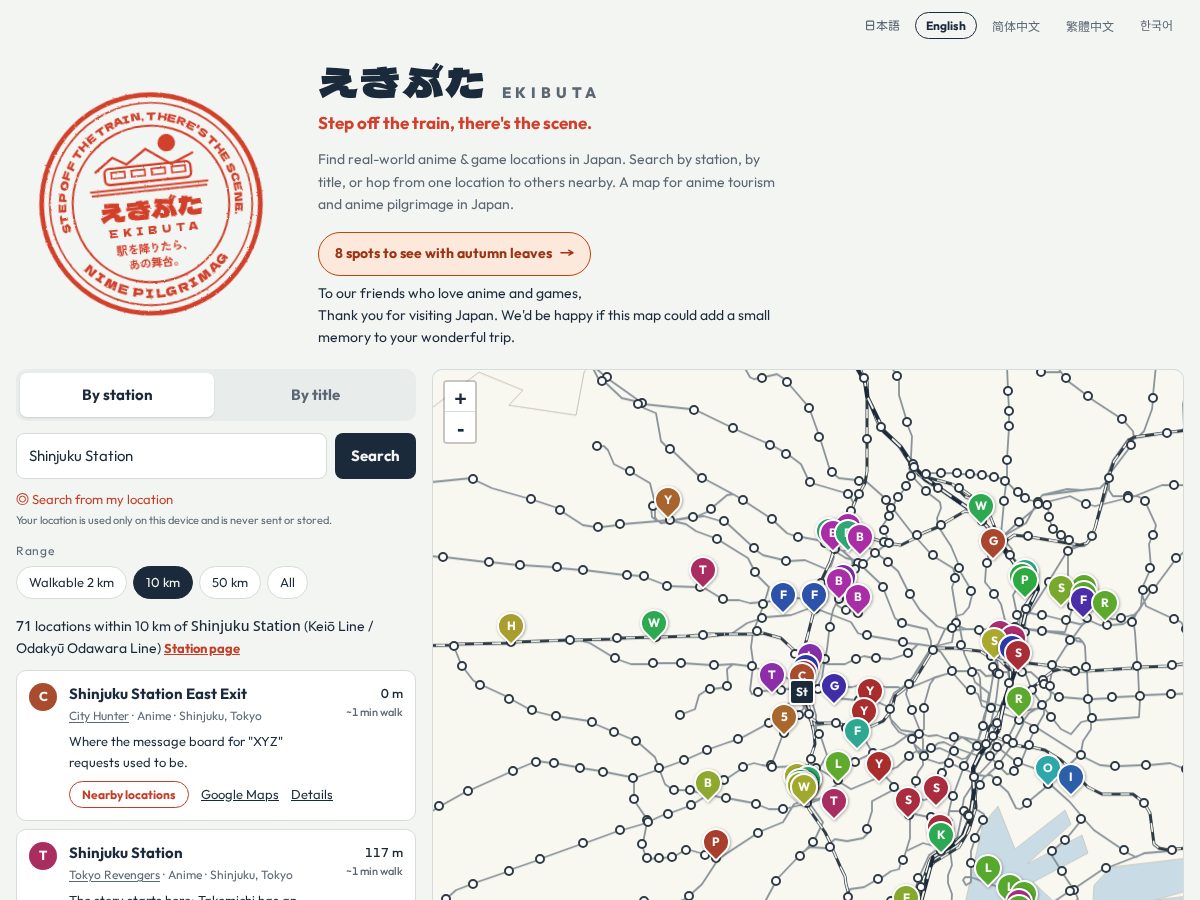The height and width of the screenshot is (900, 1200).
Task: Switch language to 繁體中文
Action: [x=1090, y=26]
